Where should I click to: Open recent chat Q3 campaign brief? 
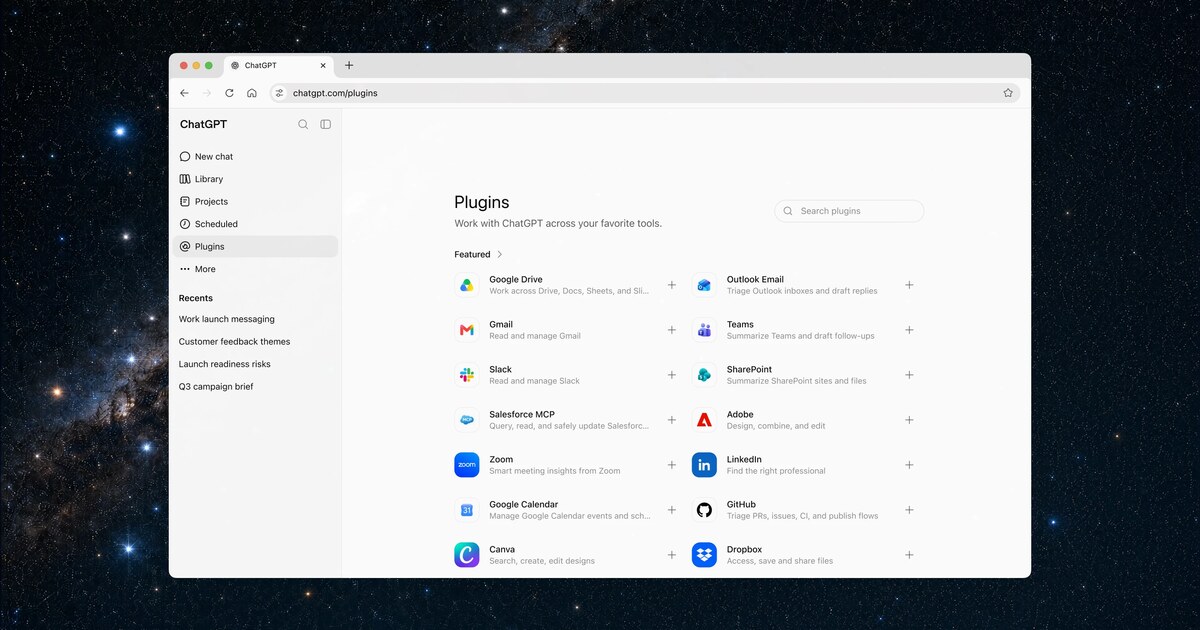216,387
